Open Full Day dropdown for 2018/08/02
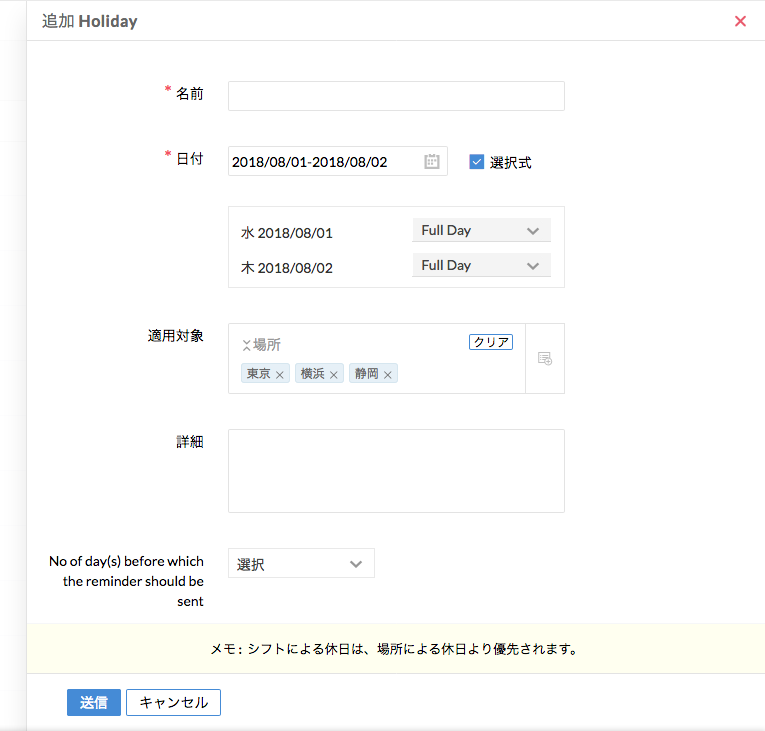765x731 pixels. point(481,266)
